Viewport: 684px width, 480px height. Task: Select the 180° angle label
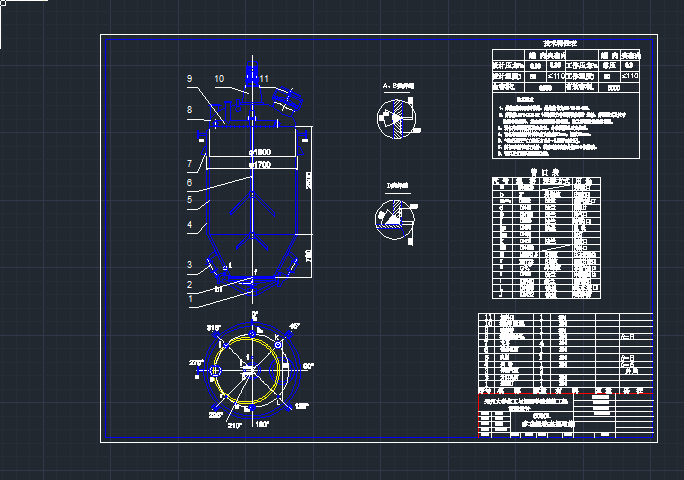point(262,425)
